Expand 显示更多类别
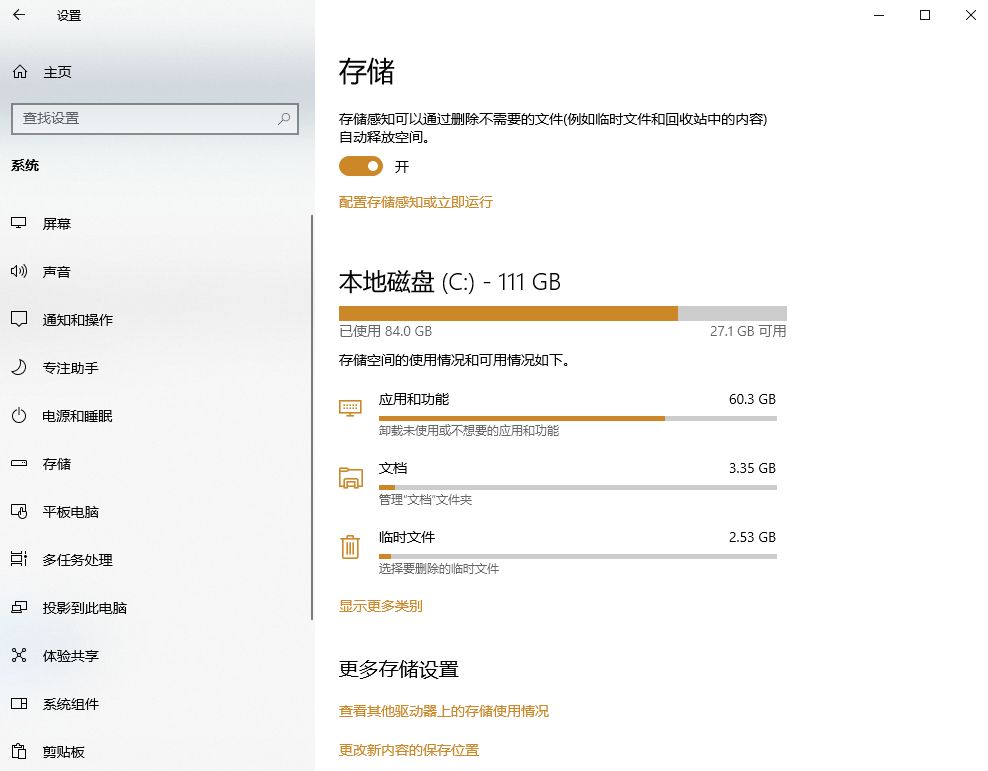 [x=380, y=606]
